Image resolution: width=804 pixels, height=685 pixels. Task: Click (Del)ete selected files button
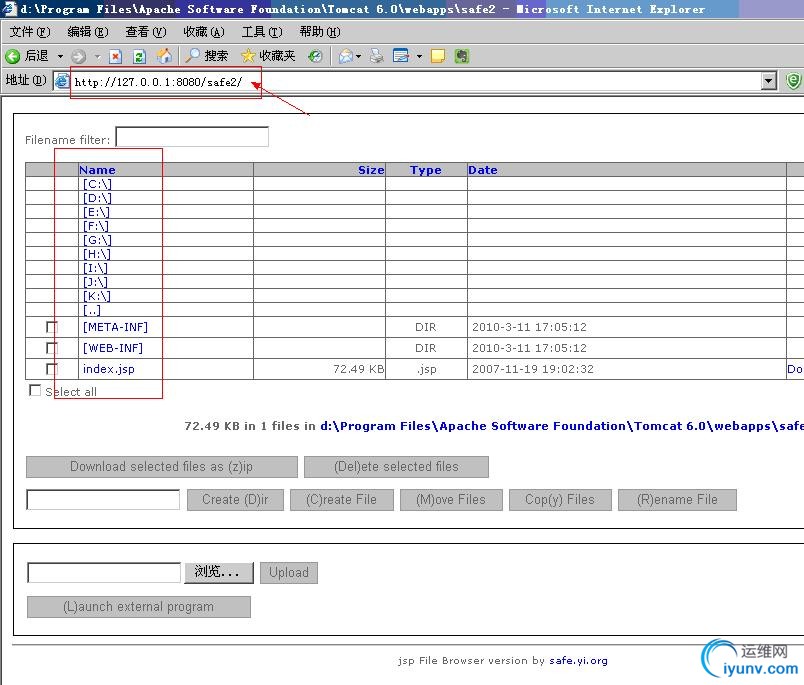coord(396,467)
